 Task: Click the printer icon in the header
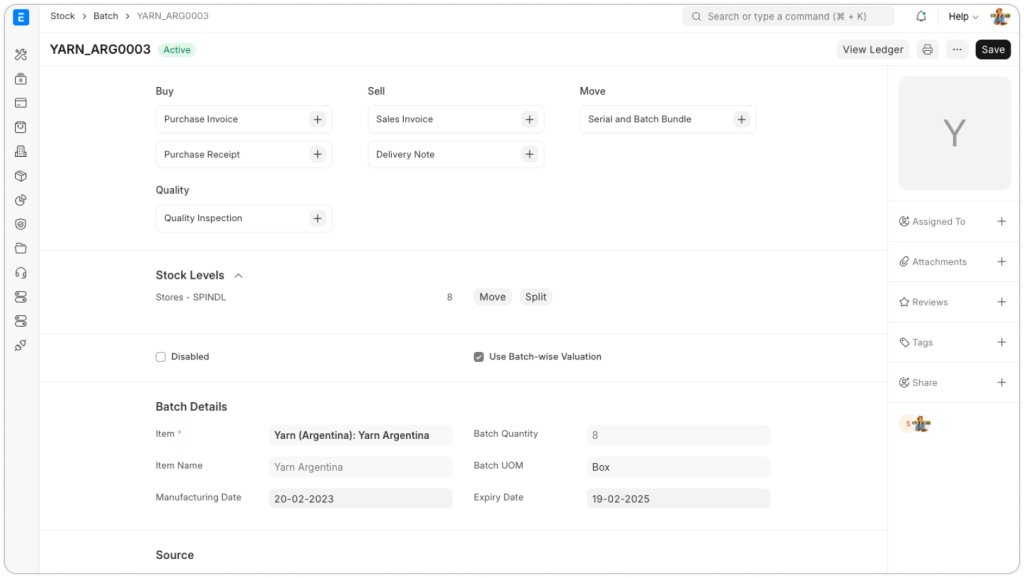[927, 50]
